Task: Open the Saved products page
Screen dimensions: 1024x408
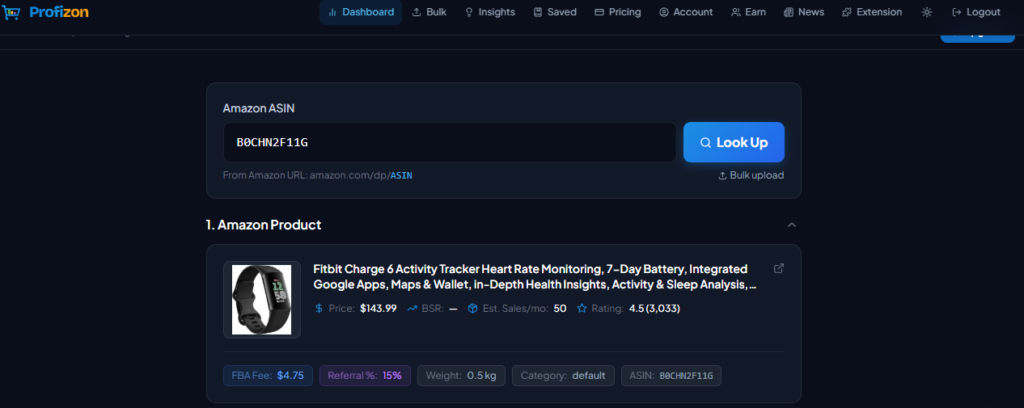Action: pos(555,12)
